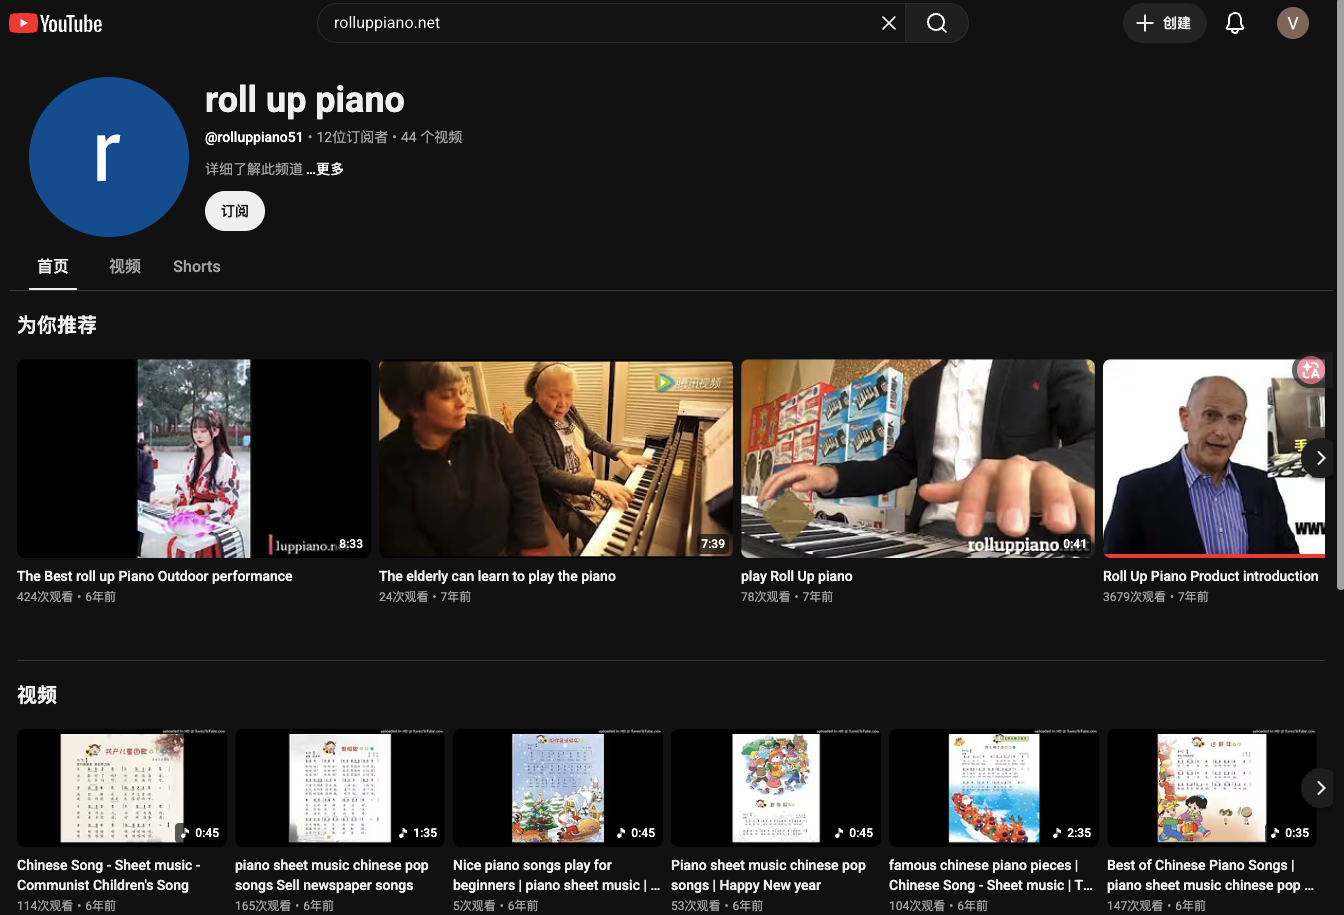Open the YouTube home logo
1344x915 pixels.
[56, 23]
